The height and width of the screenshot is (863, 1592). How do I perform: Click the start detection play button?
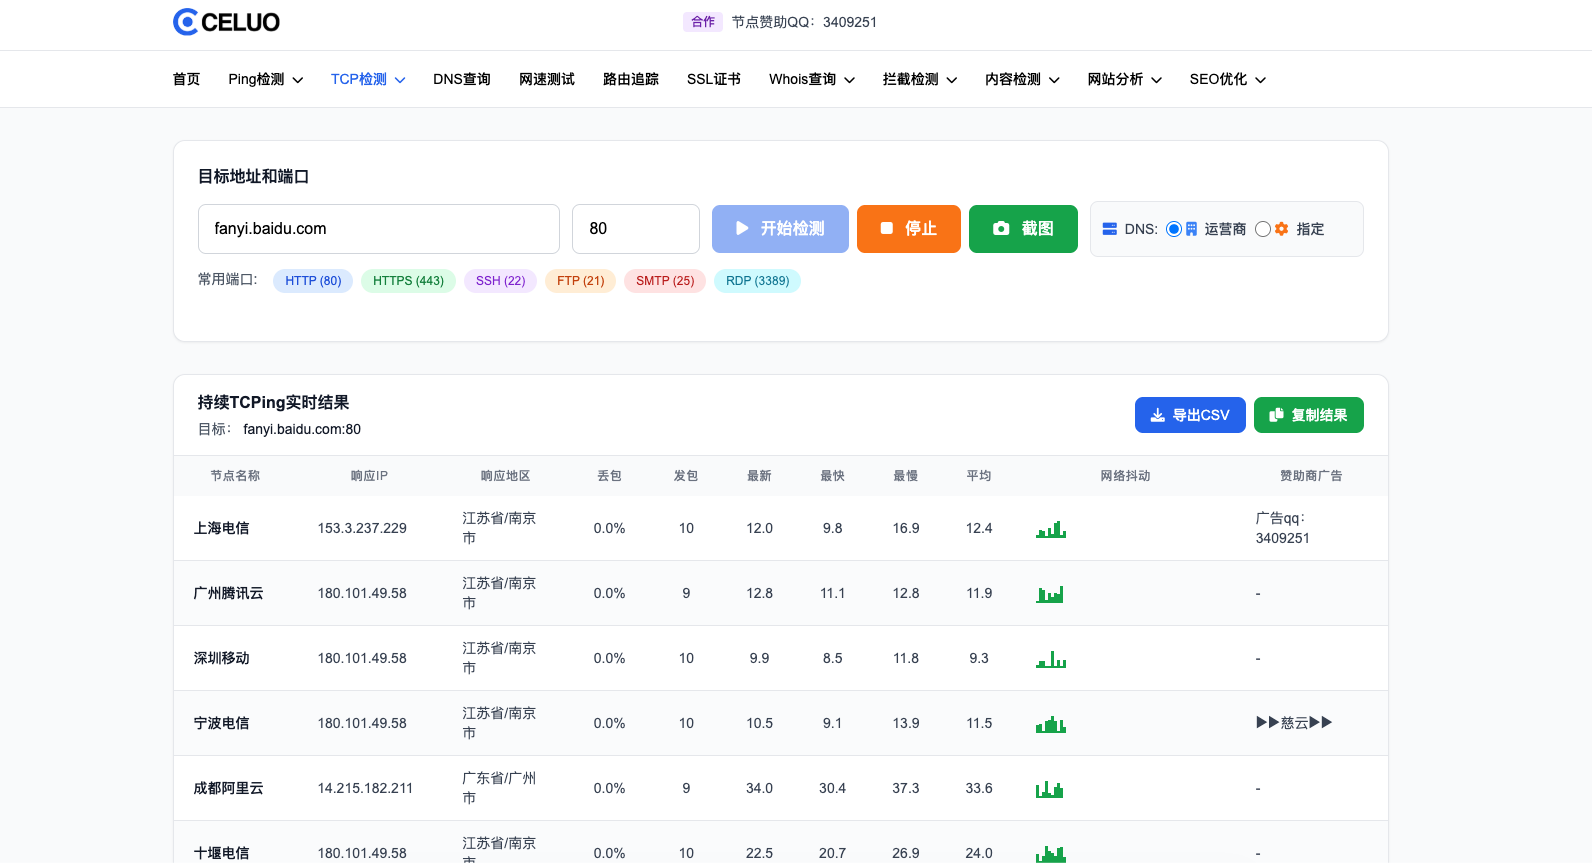pyautogui.click(x=780, y=229)
